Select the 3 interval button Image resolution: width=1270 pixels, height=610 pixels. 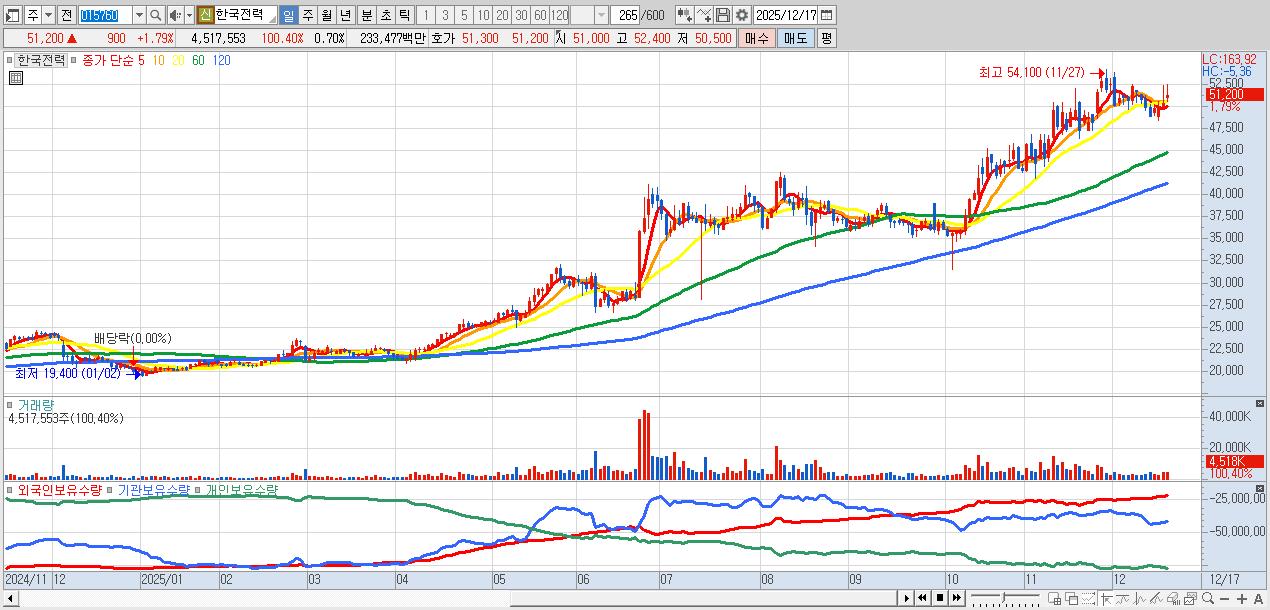point(445,15)
